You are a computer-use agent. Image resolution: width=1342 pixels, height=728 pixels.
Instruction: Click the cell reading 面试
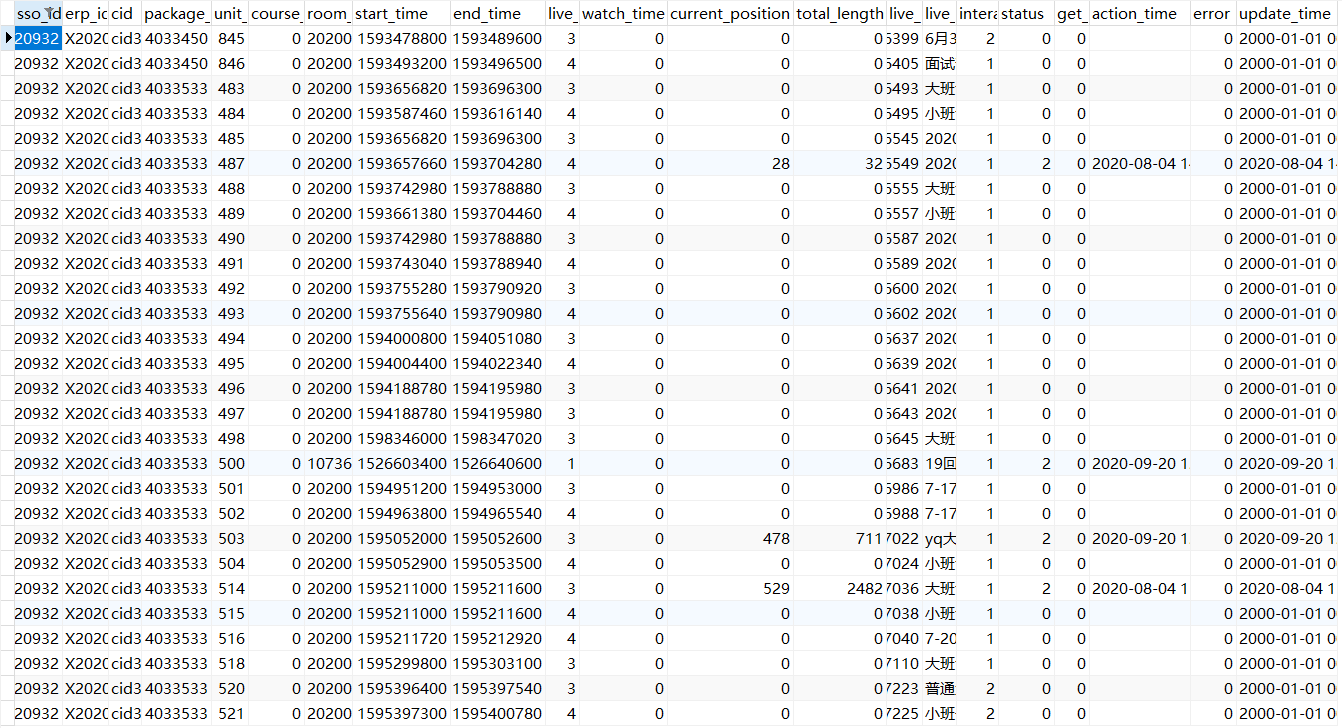(939, 63)
